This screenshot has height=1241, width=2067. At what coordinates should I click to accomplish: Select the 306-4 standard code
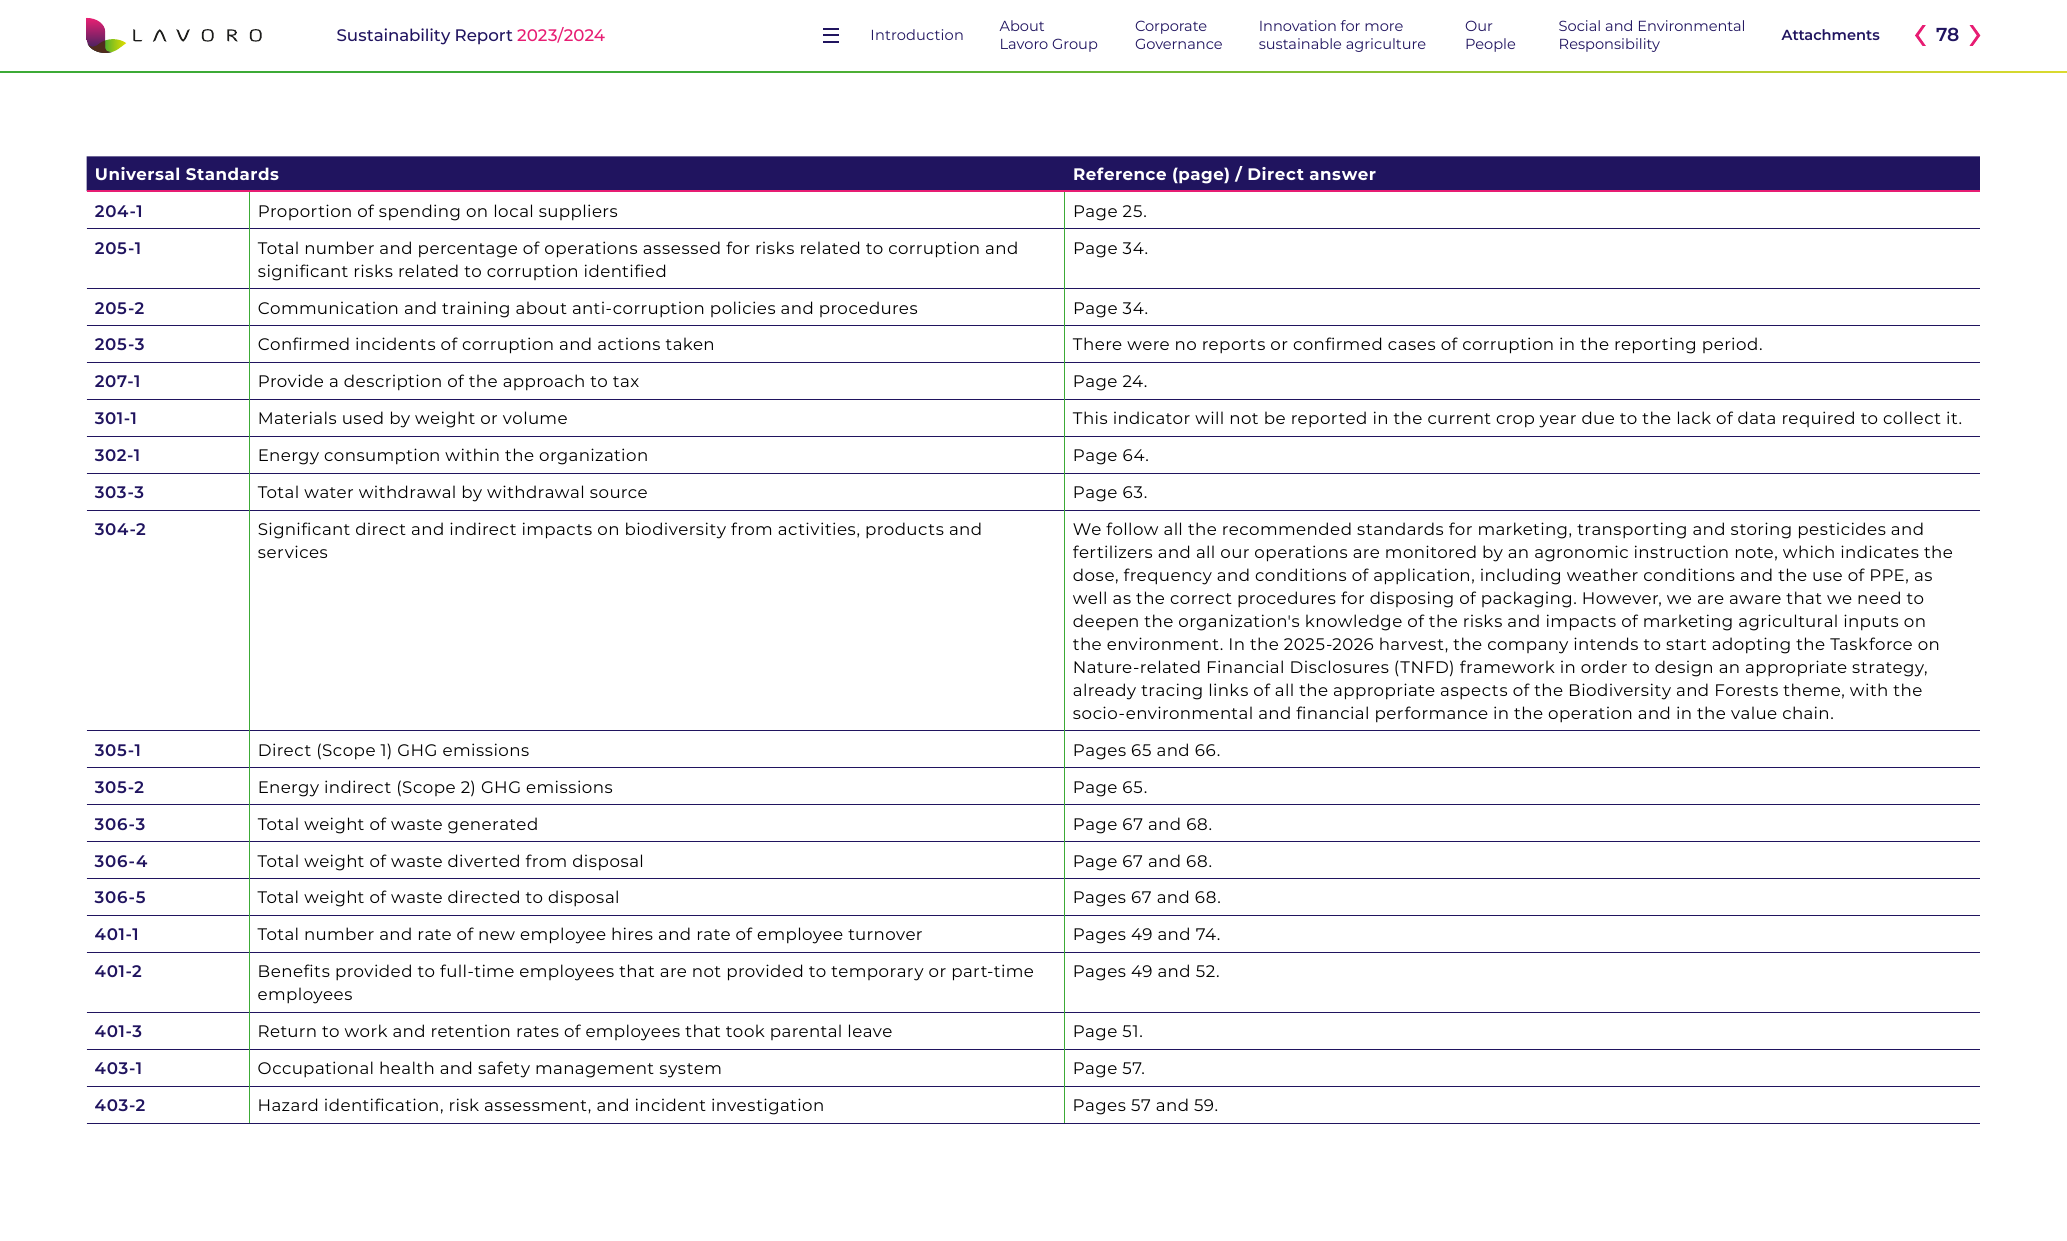point(121,861)
